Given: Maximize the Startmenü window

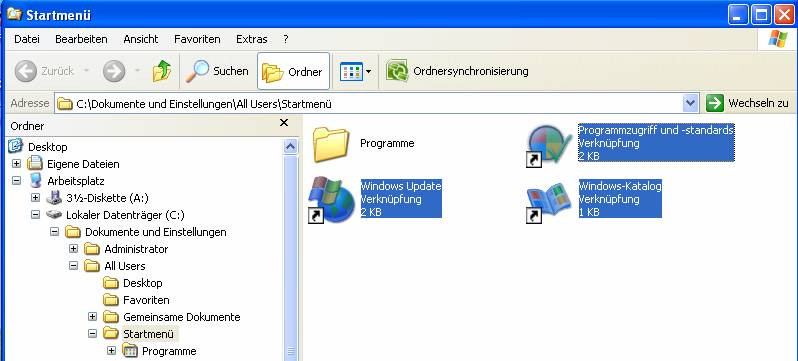Looking at the screenshot, I should (761, 15).
